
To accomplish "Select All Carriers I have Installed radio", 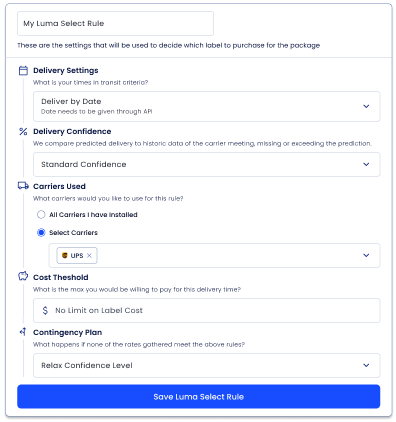I will tap(41, 214).
